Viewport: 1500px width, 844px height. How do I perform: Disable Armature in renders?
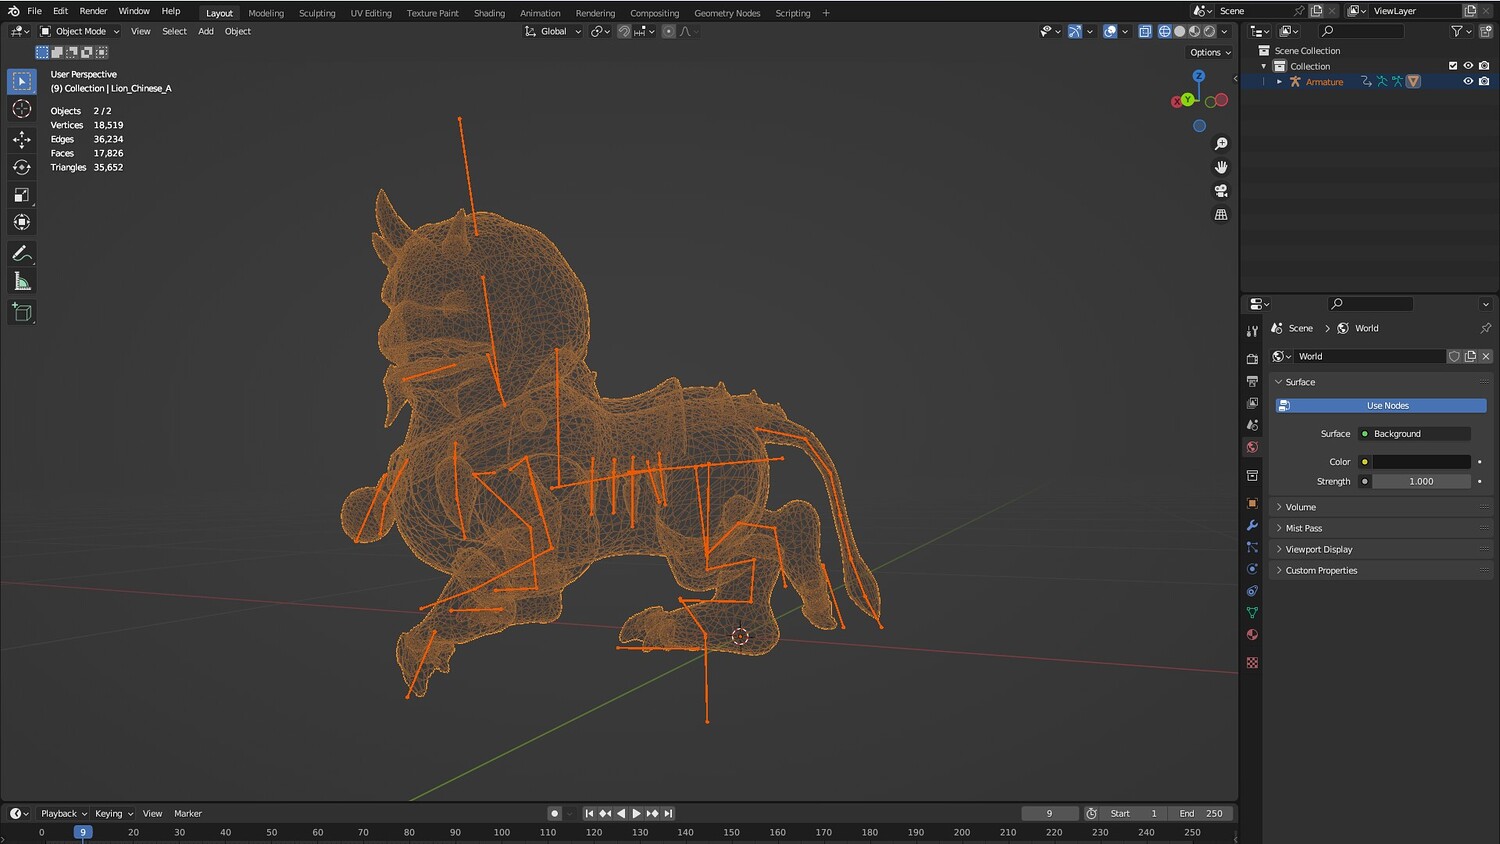pos(1484,82)
